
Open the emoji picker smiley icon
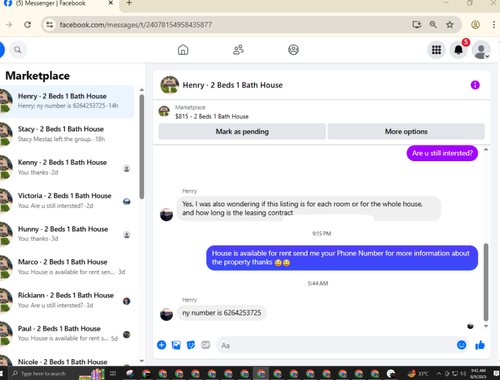click(x=461, y=345)
